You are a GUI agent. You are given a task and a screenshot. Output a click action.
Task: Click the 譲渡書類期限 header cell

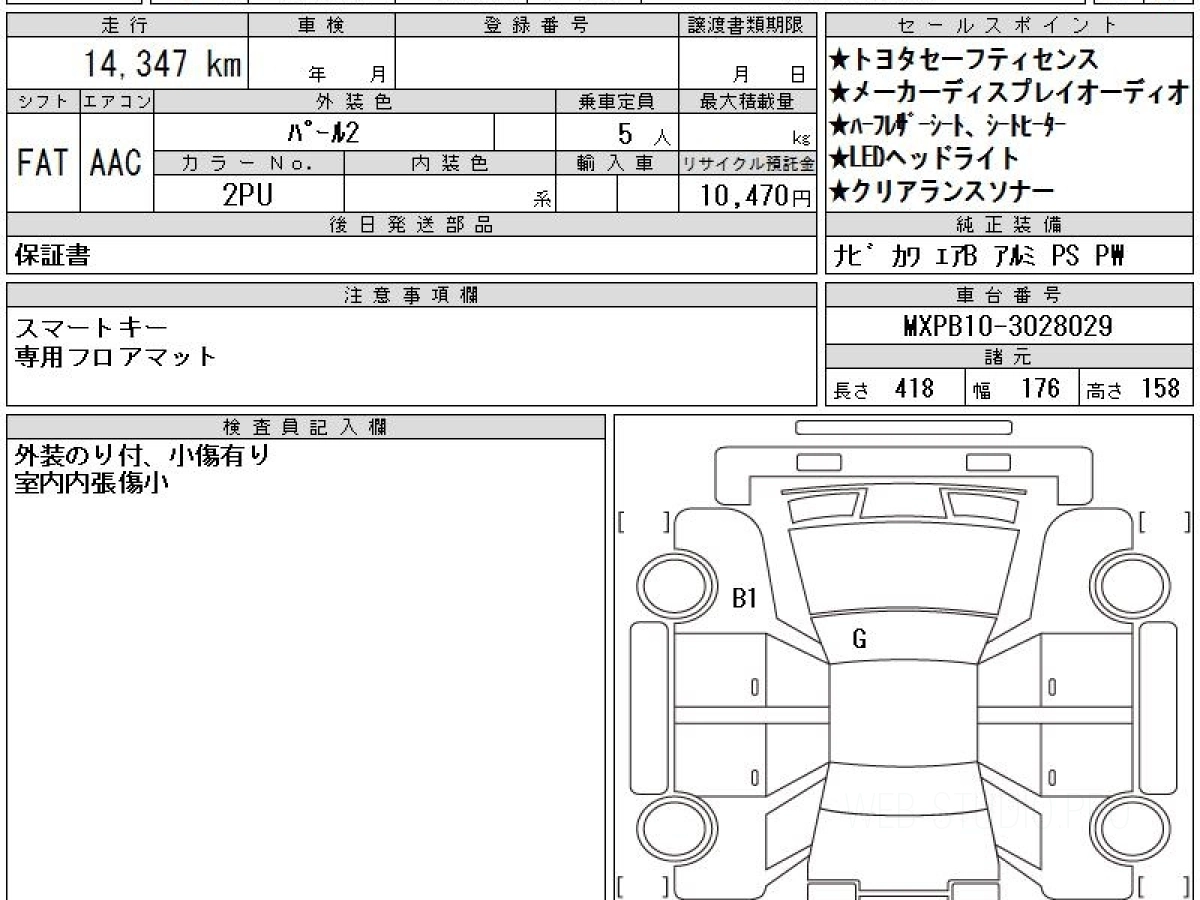748,26
